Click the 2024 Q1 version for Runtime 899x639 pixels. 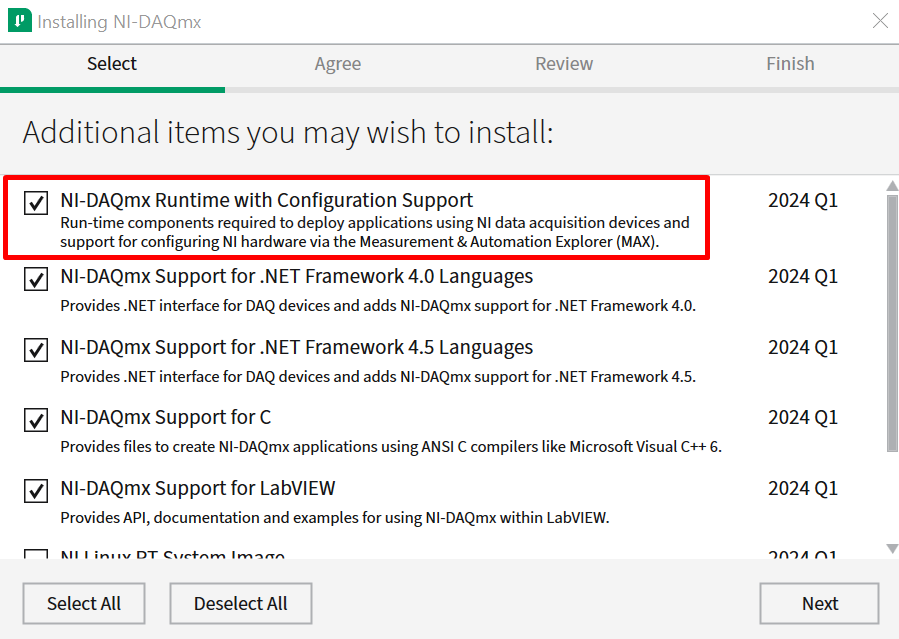(x=803, y=200)
